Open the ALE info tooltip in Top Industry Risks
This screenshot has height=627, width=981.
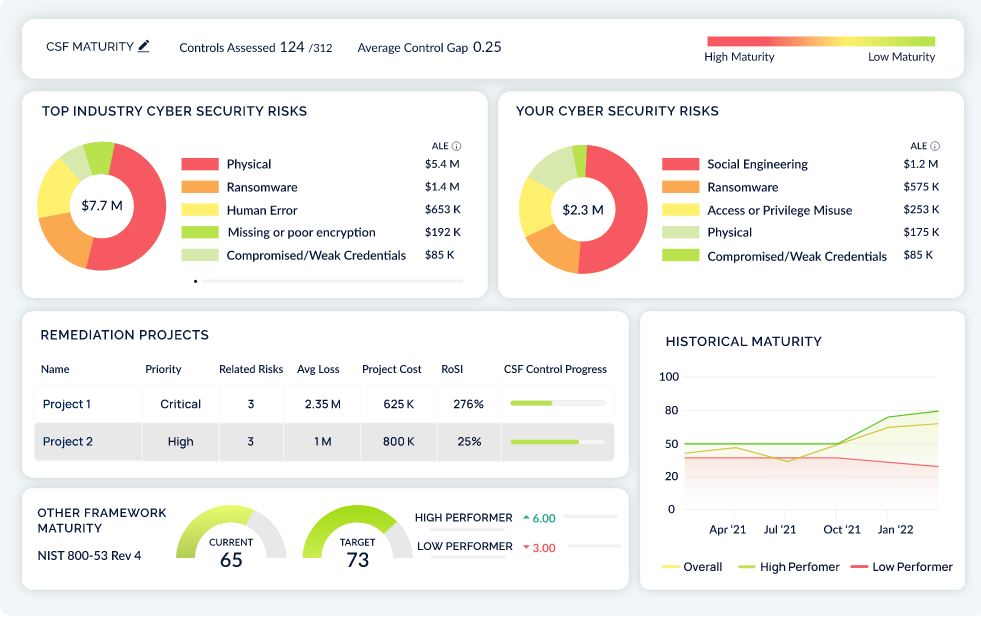[x=458, y=143]
